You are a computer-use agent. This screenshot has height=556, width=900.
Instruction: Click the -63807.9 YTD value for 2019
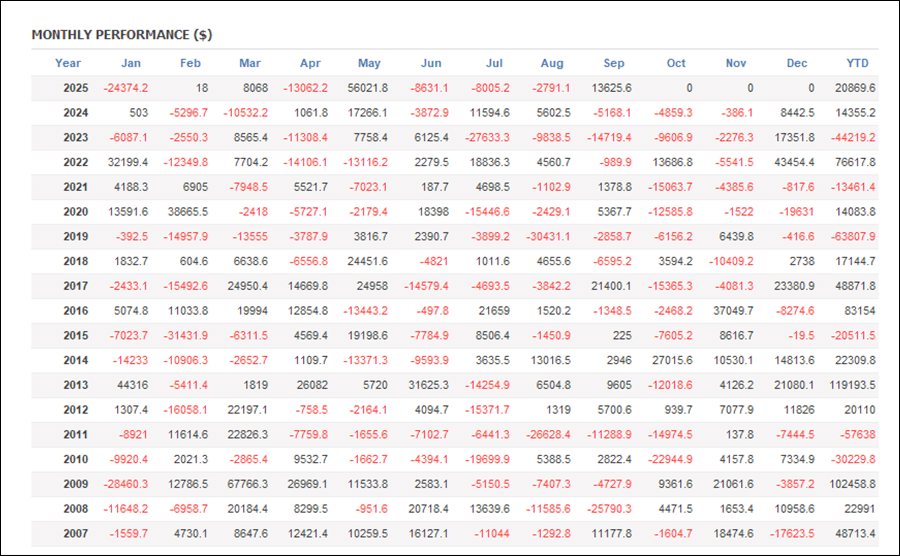click(853, 237)
